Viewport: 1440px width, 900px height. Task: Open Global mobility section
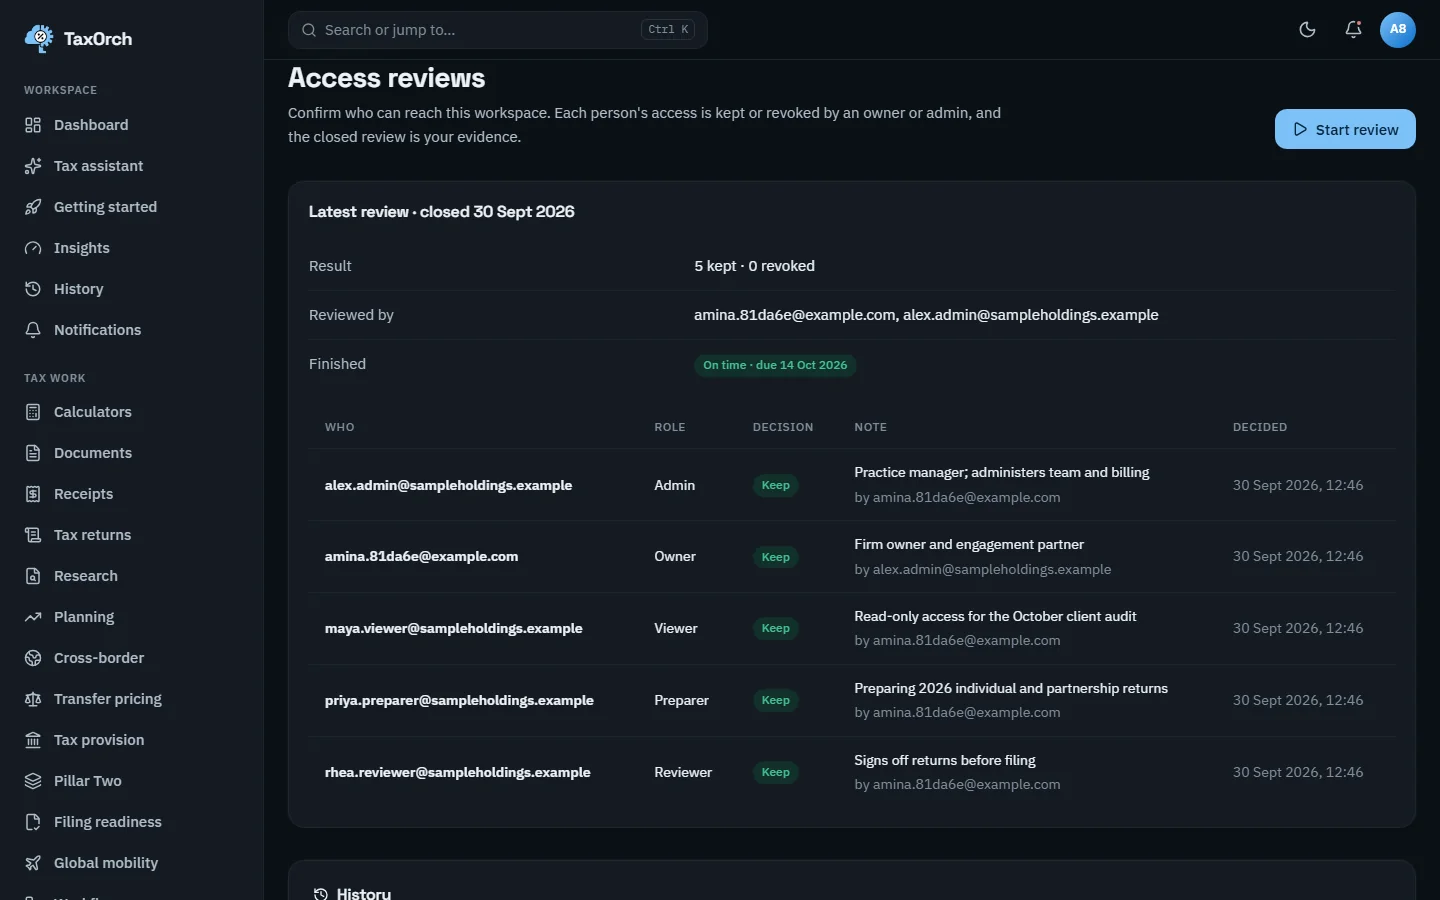(132, 863)
